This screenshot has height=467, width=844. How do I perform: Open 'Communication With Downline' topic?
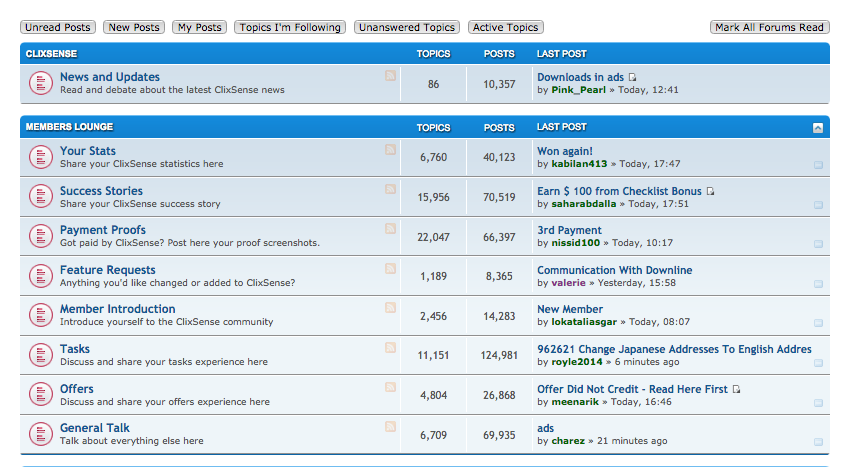click(615, 270)
